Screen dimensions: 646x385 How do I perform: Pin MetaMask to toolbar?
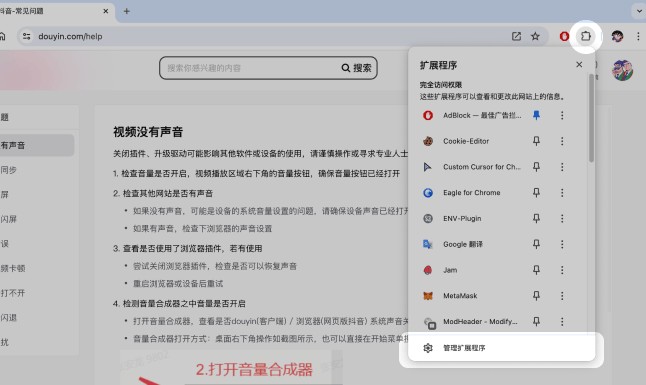click(x=536, y=296)
